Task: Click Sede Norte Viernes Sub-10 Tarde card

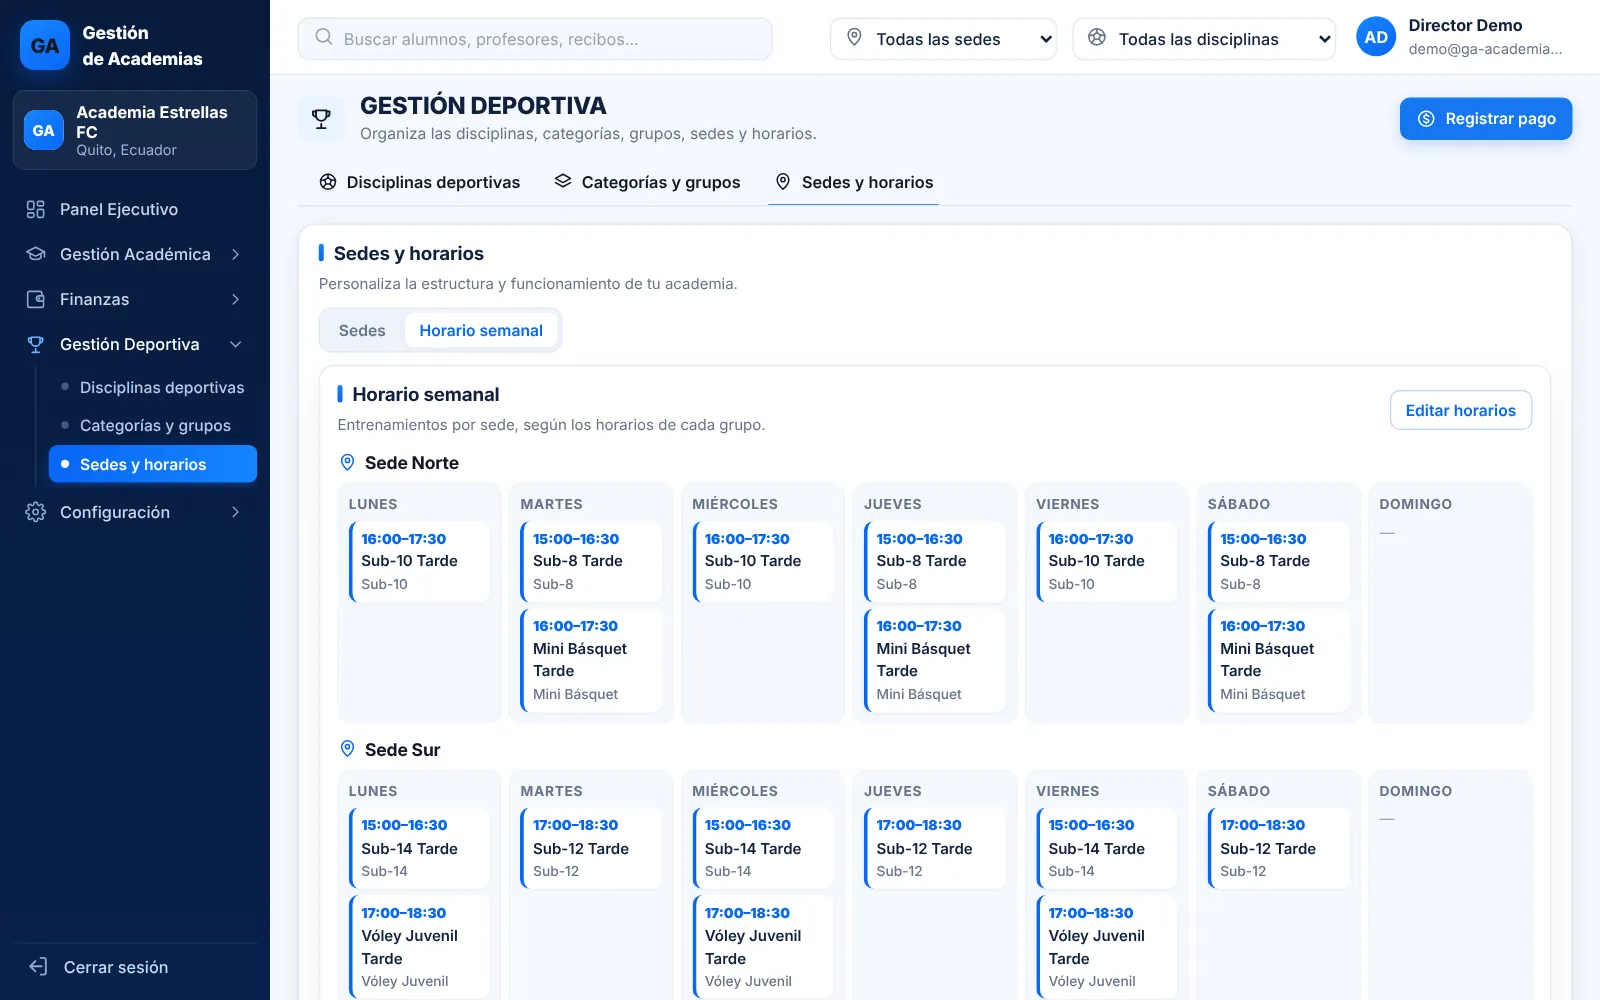Action: (1107, 561)
